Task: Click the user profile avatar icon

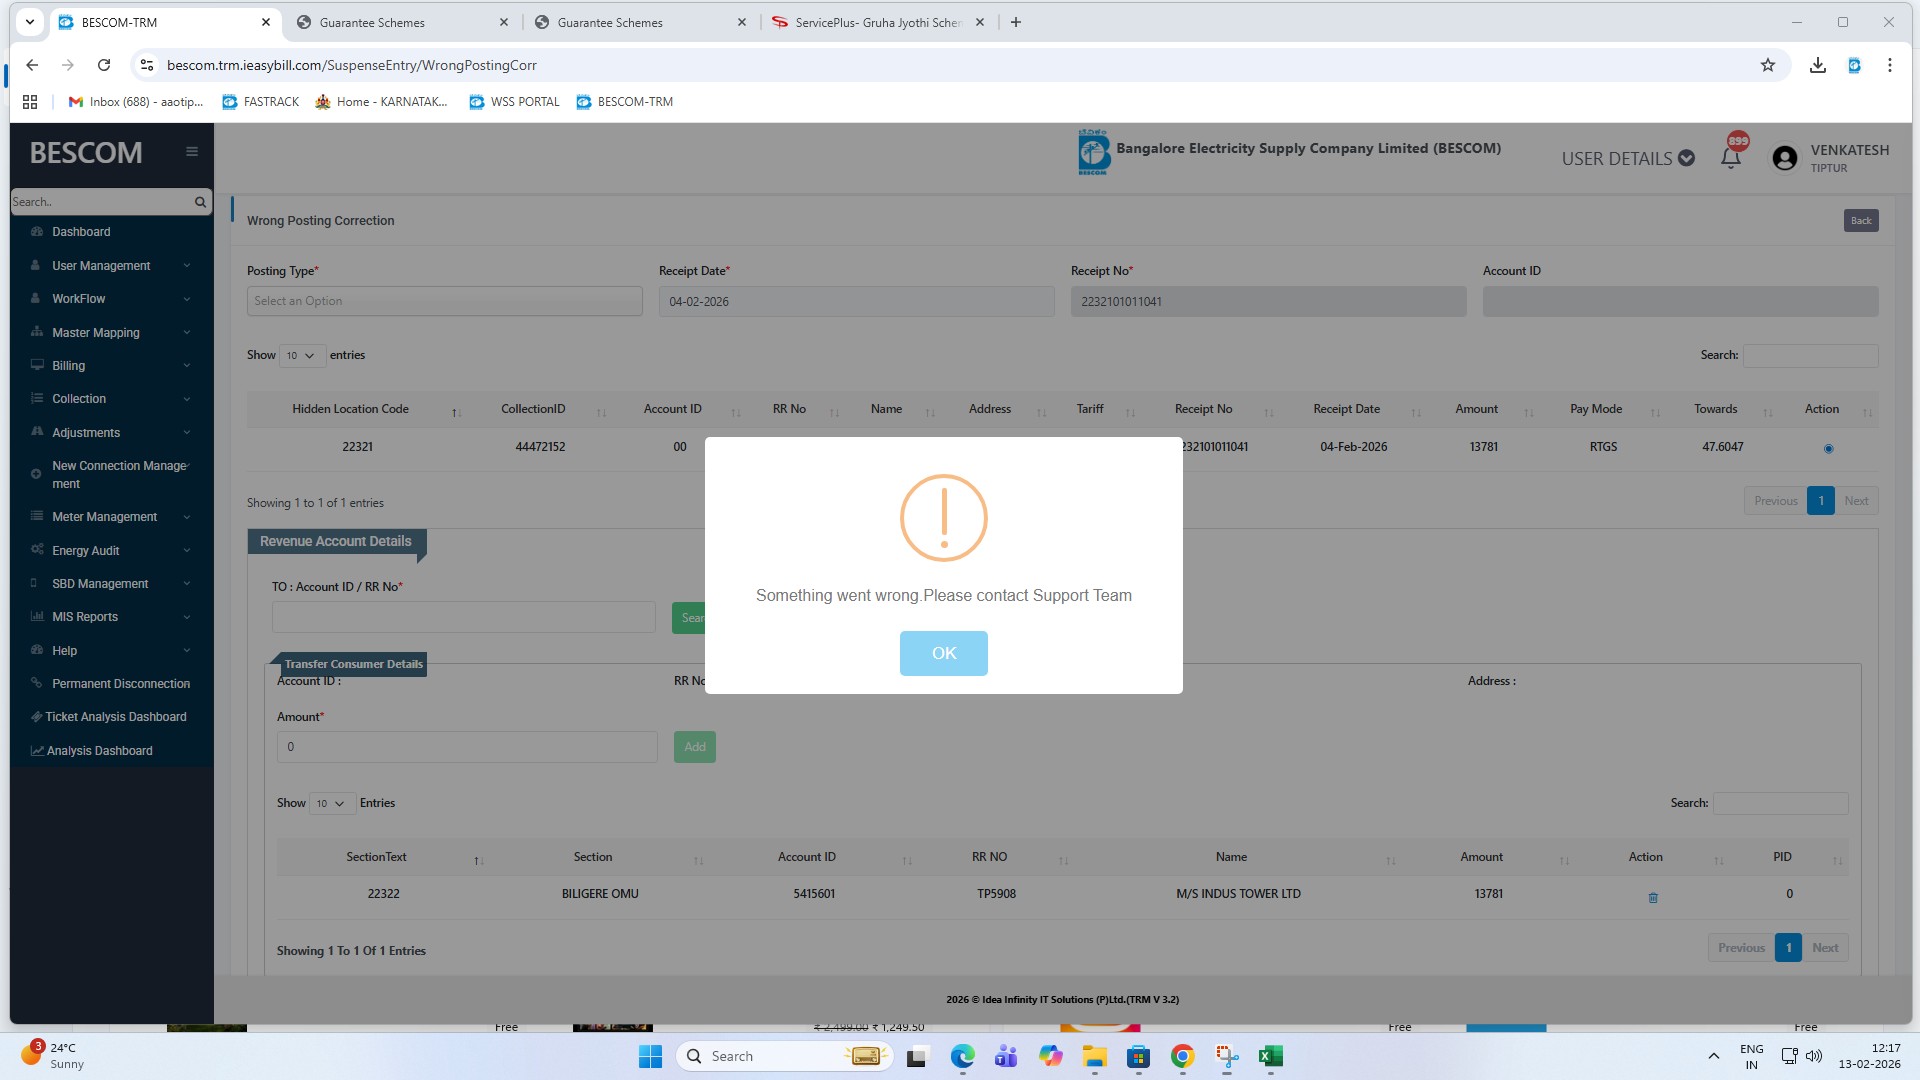Action: pos(1784,158)
